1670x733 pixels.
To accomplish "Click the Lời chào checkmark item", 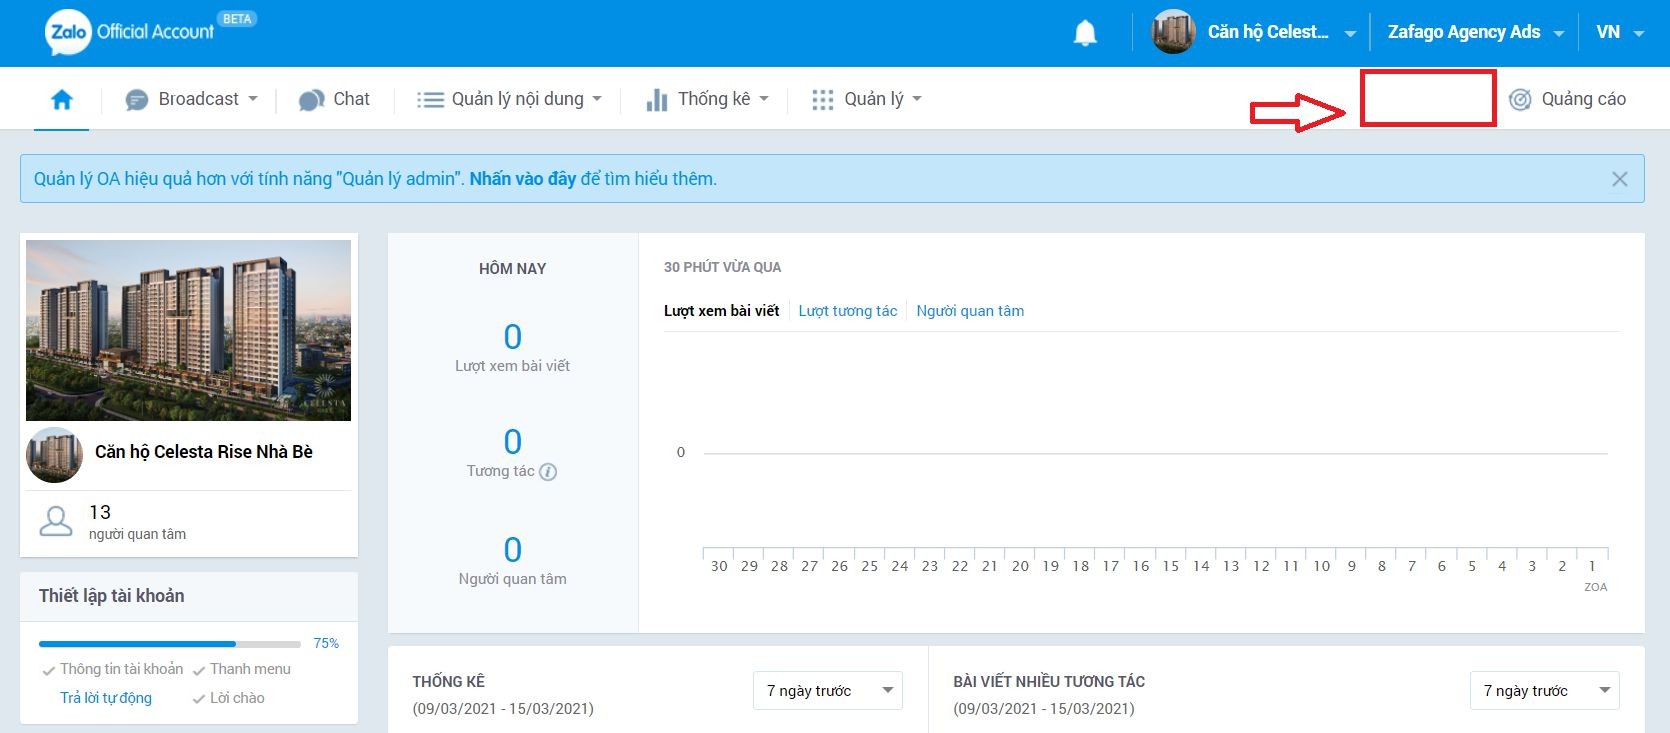I will (229, 698).
